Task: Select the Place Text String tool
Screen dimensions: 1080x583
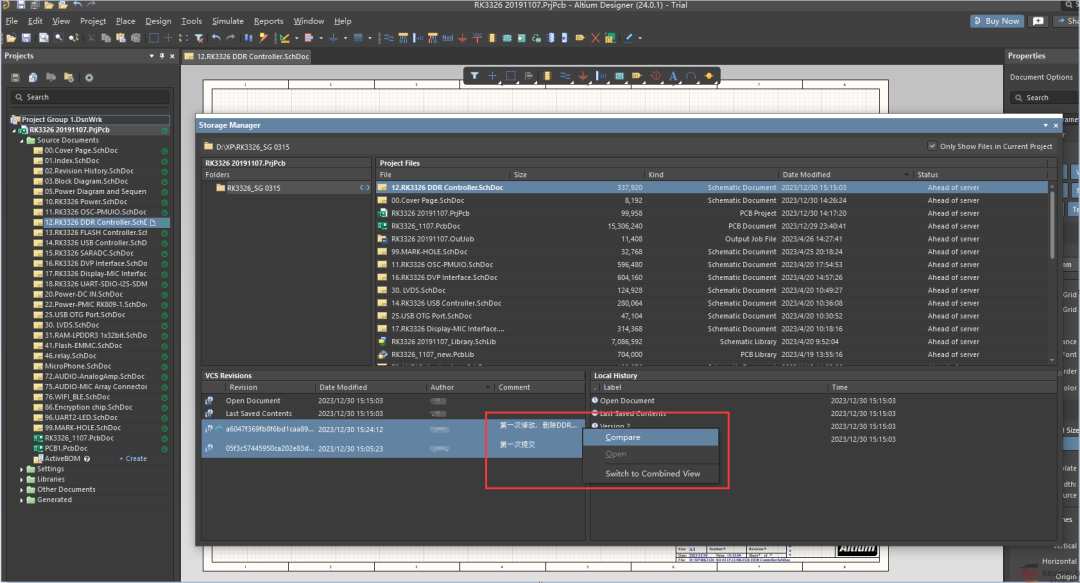Action: pyautogui.click(x=673, y=76)
